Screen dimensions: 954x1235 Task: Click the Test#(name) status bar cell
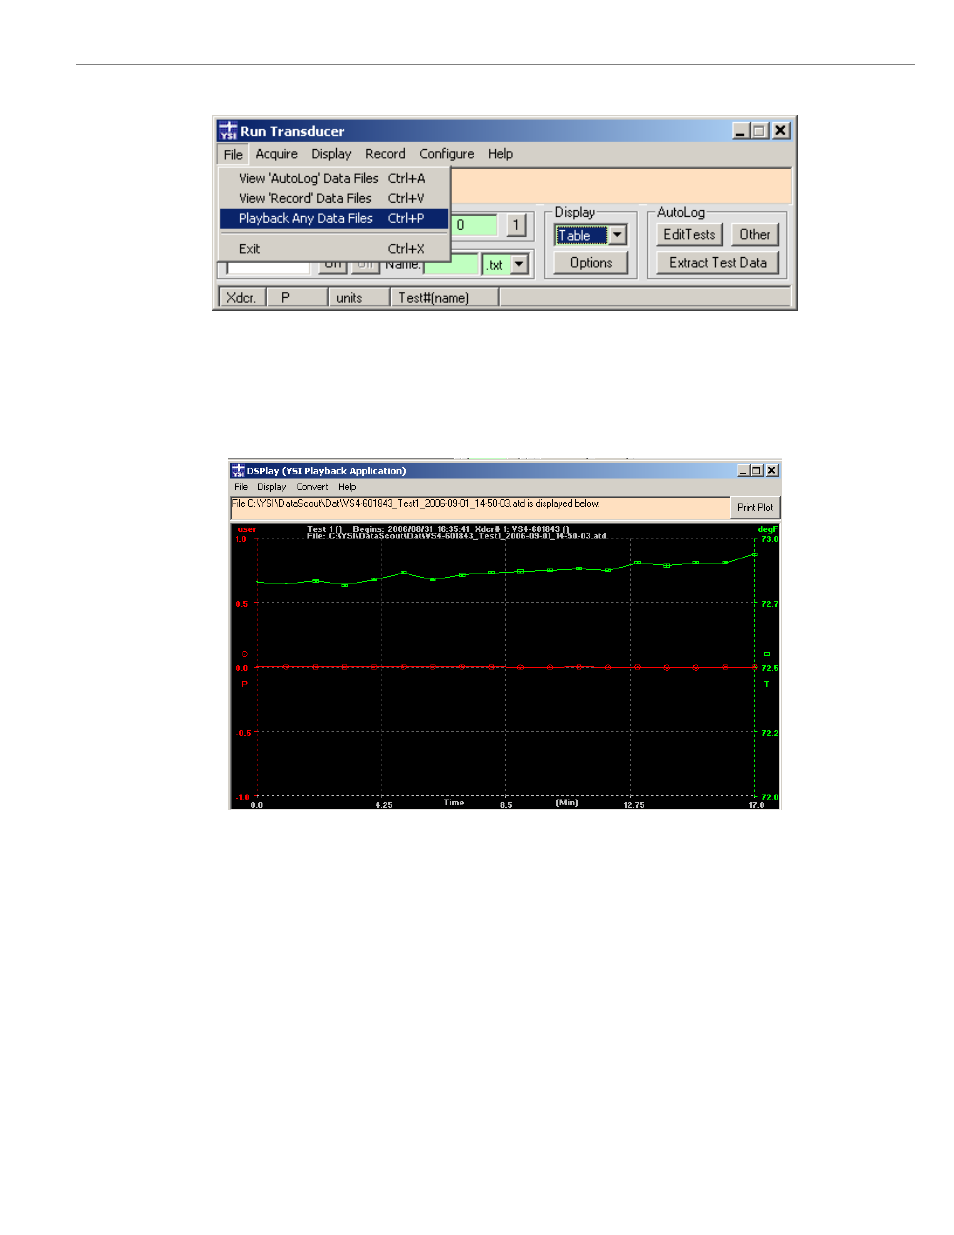[444, 297]
